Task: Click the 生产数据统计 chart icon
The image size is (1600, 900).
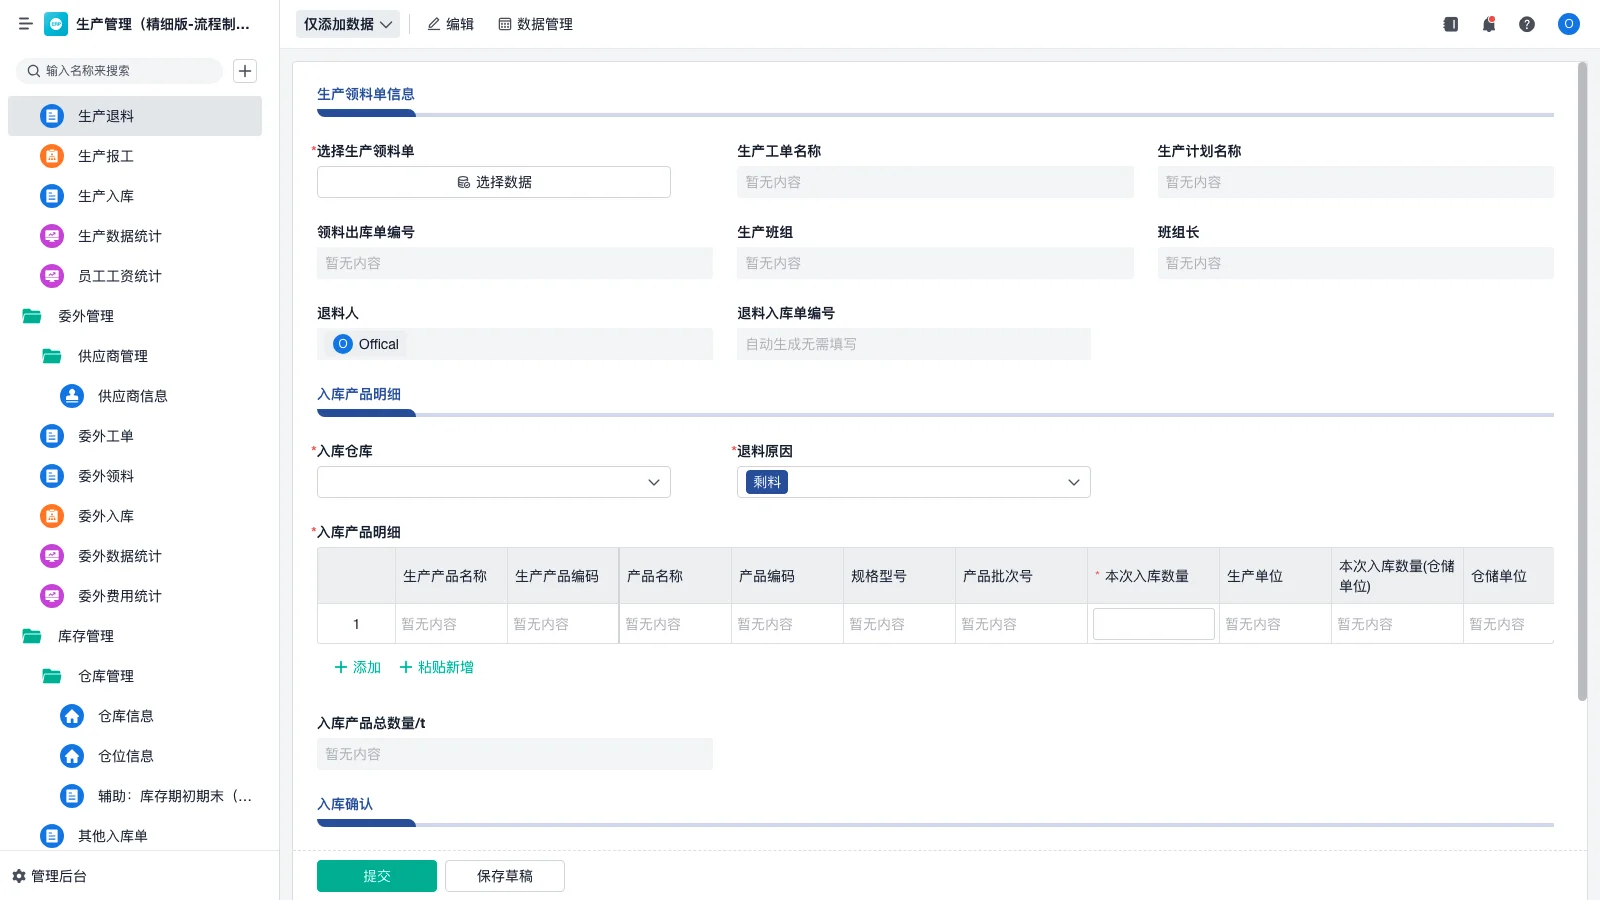Action: [x=51, y=236]
